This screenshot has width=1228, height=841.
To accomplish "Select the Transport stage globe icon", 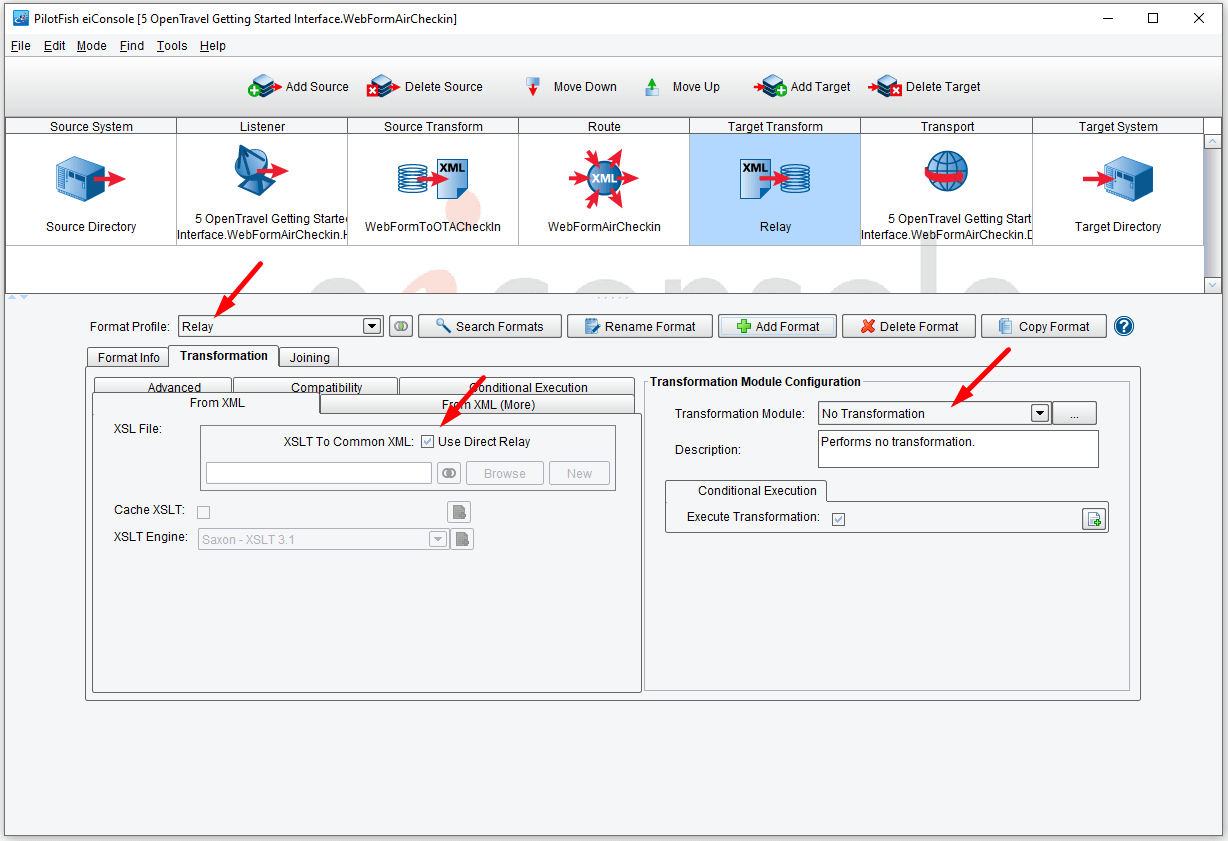I will (946, 172).
